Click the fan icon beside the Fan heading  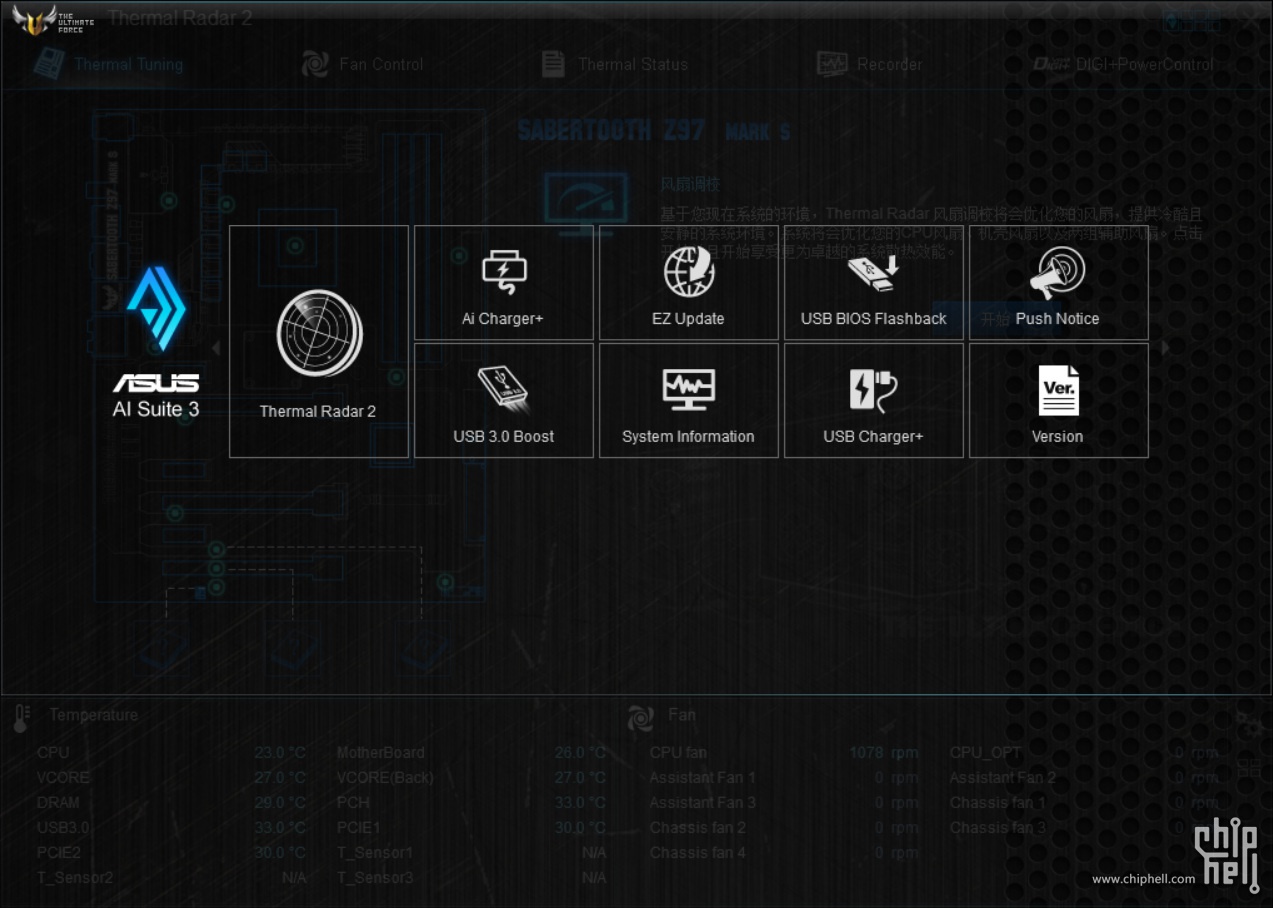click(640, 717)
